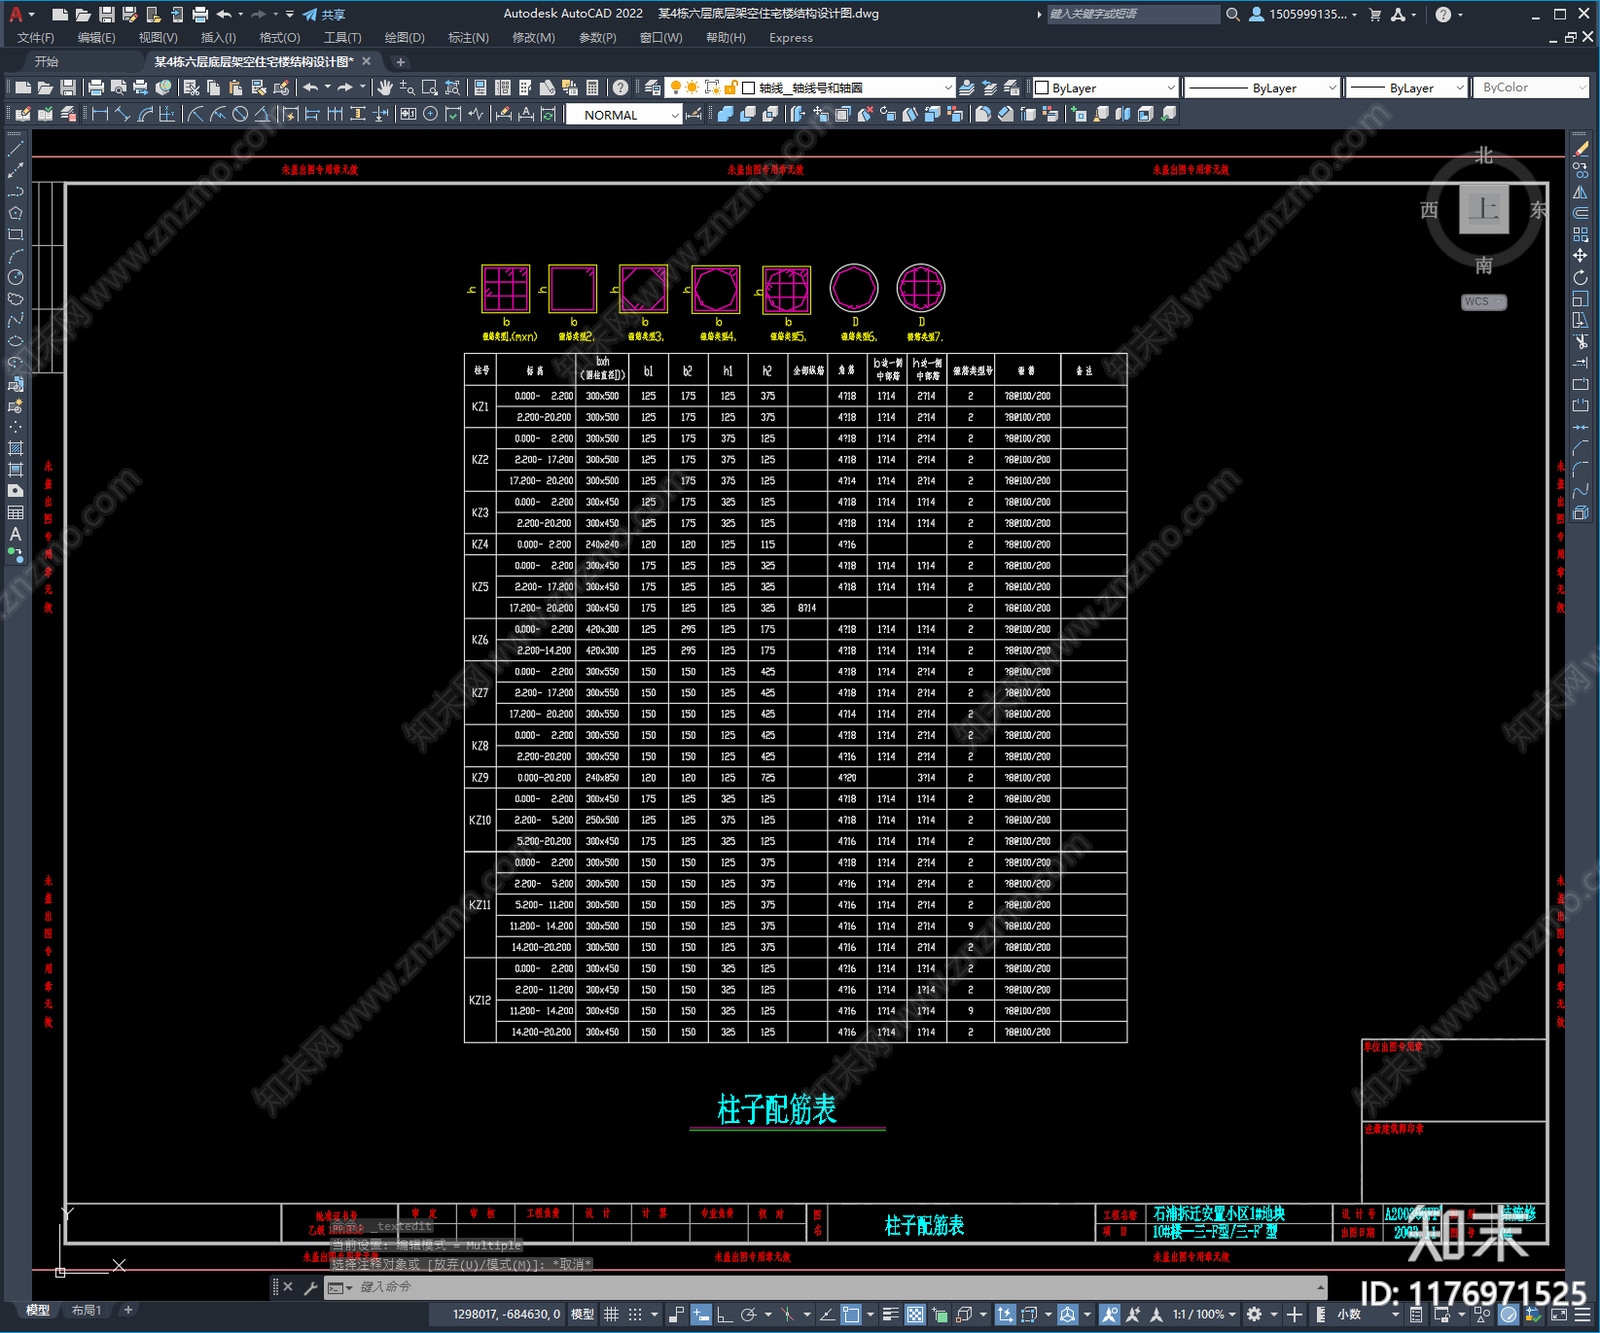The image size is (1600, 1333).
Task: Click the Erase tool in right toolbar
Action: [1580, 148]
